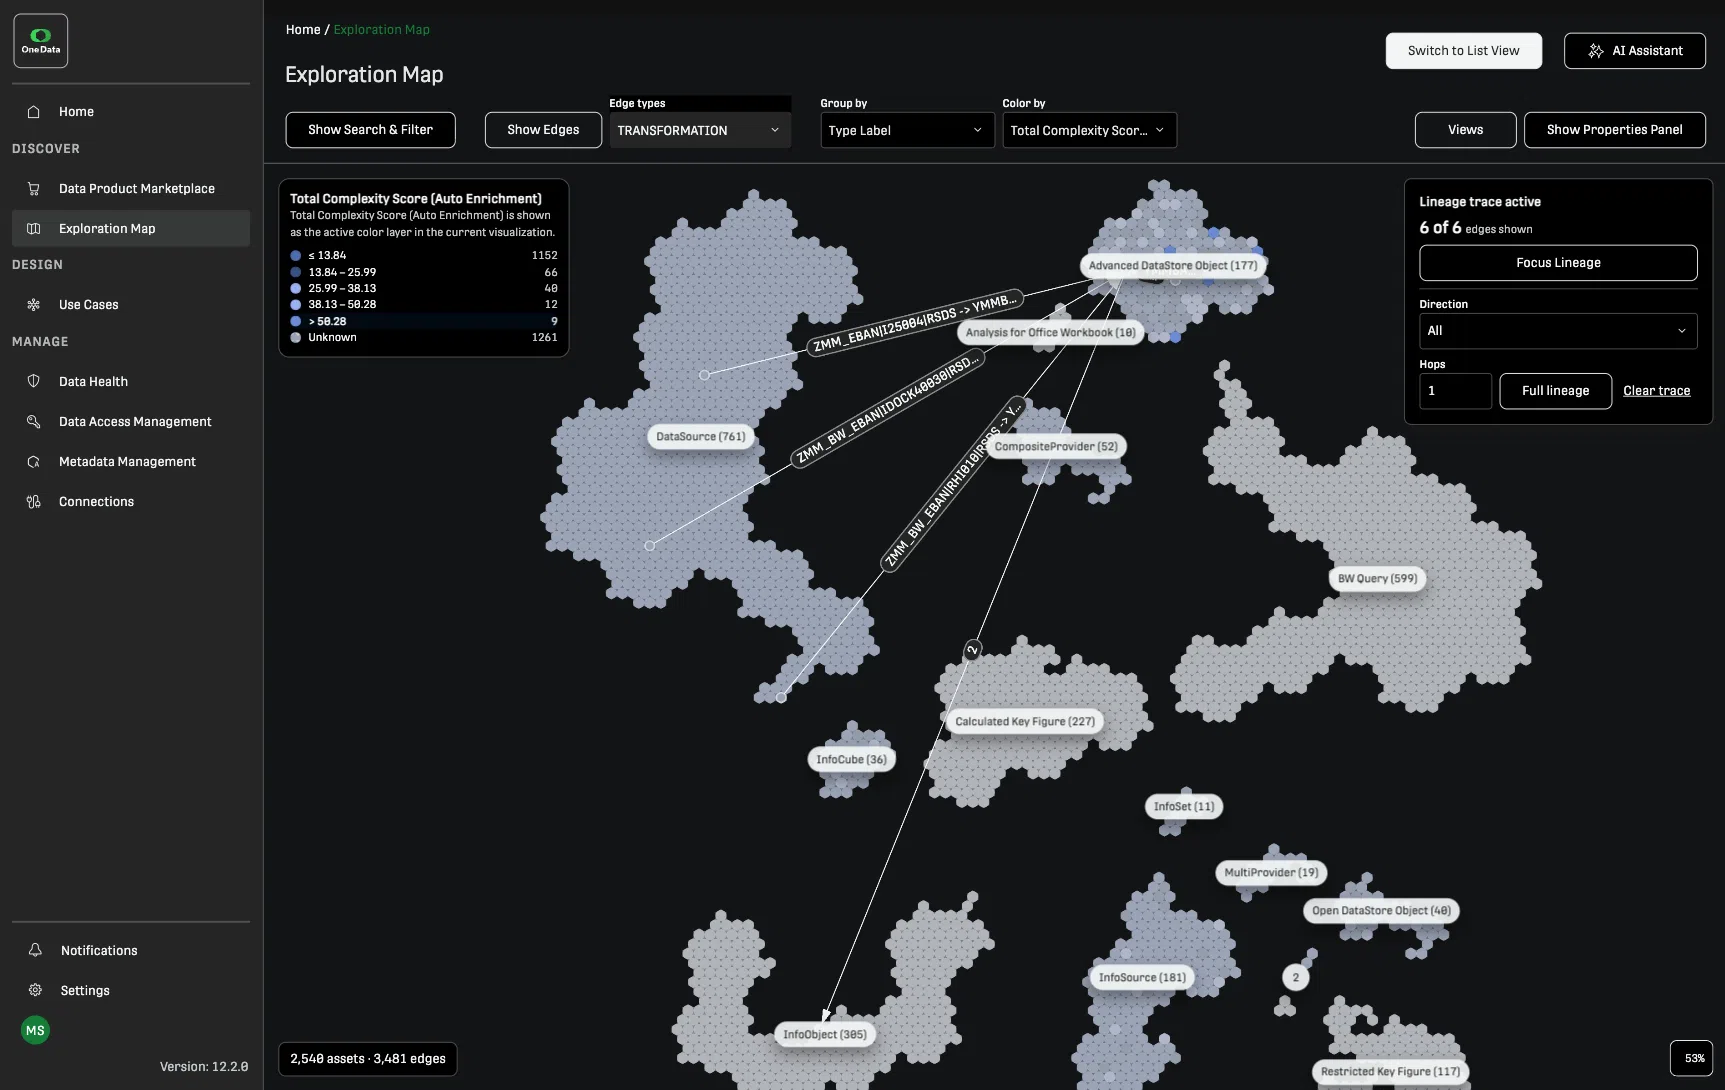Click the AI Assistant sparkle icon

pos(1596,51)
